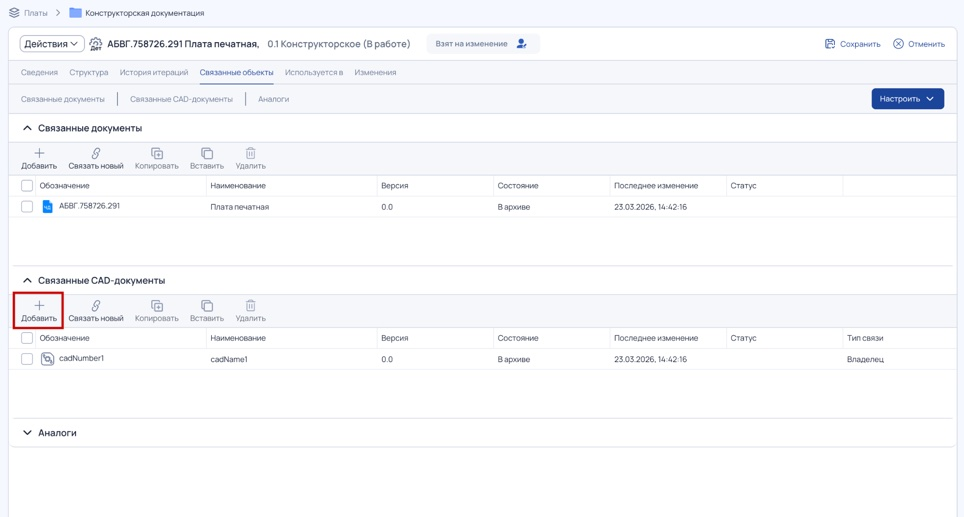Click the Владелец cell in cadNumber1 row

(865, 360)
